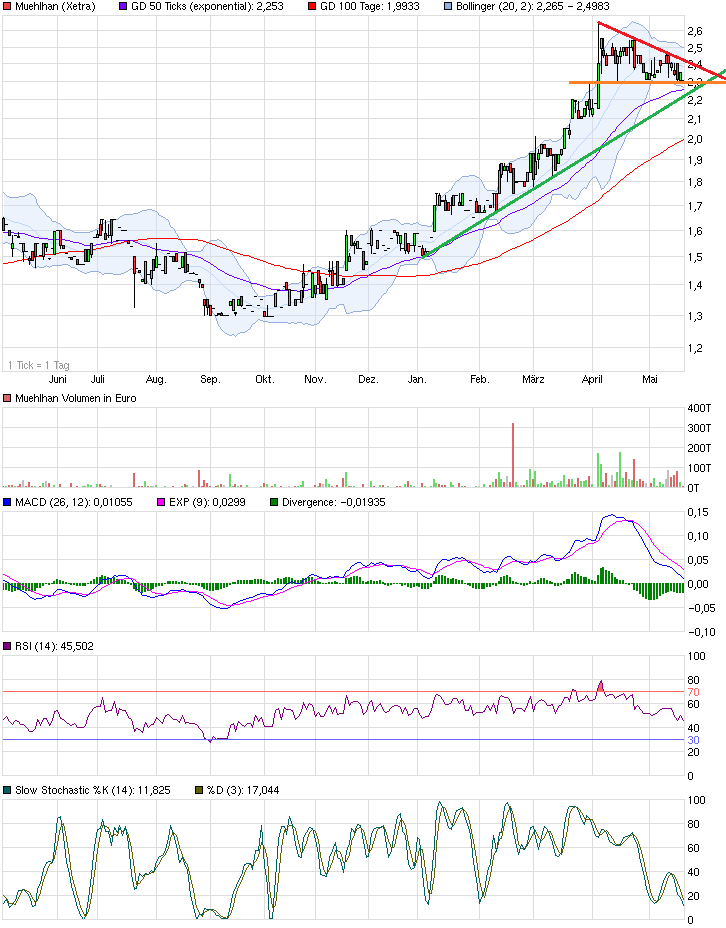Click the purple GD 50 Ticks legend swatch

[123, 7]
